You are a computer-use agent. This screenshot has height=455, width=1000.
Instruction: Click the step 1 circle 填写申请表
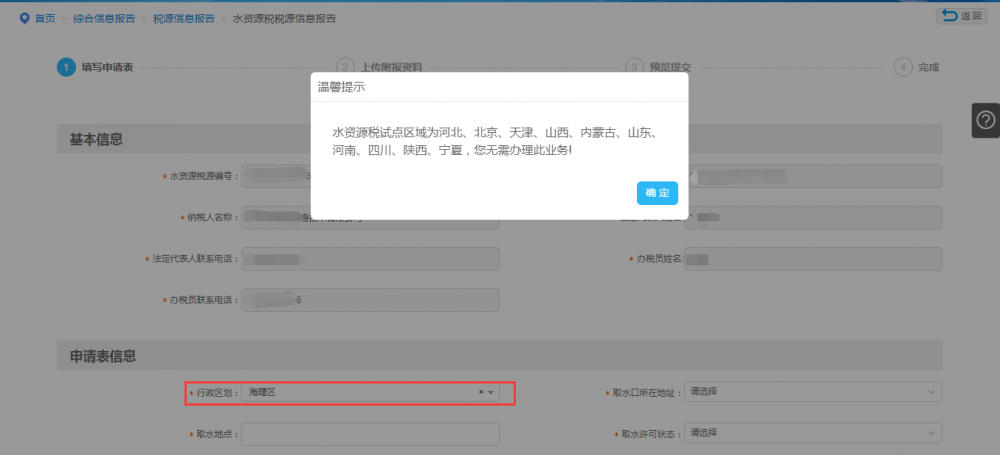point(66,67)
